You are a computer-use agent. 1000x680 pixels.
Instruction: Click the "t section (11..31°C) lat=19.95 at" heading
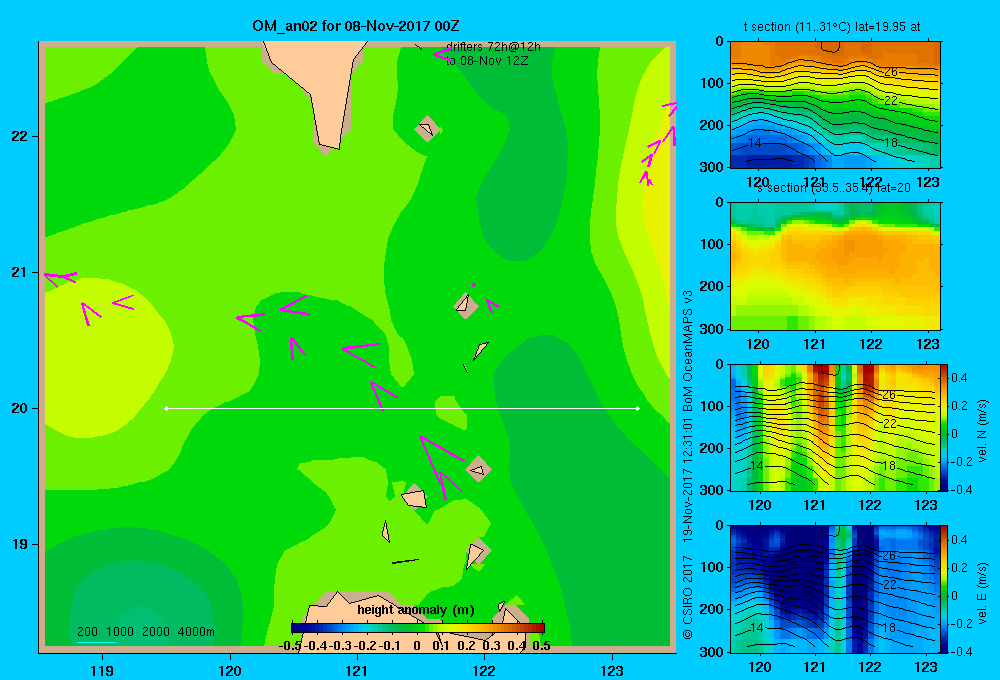(832, 27)
